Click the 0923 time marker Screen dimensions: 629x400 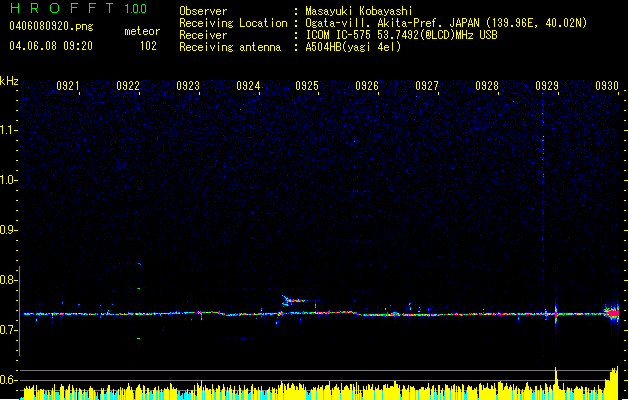click(x=188, y=85)
